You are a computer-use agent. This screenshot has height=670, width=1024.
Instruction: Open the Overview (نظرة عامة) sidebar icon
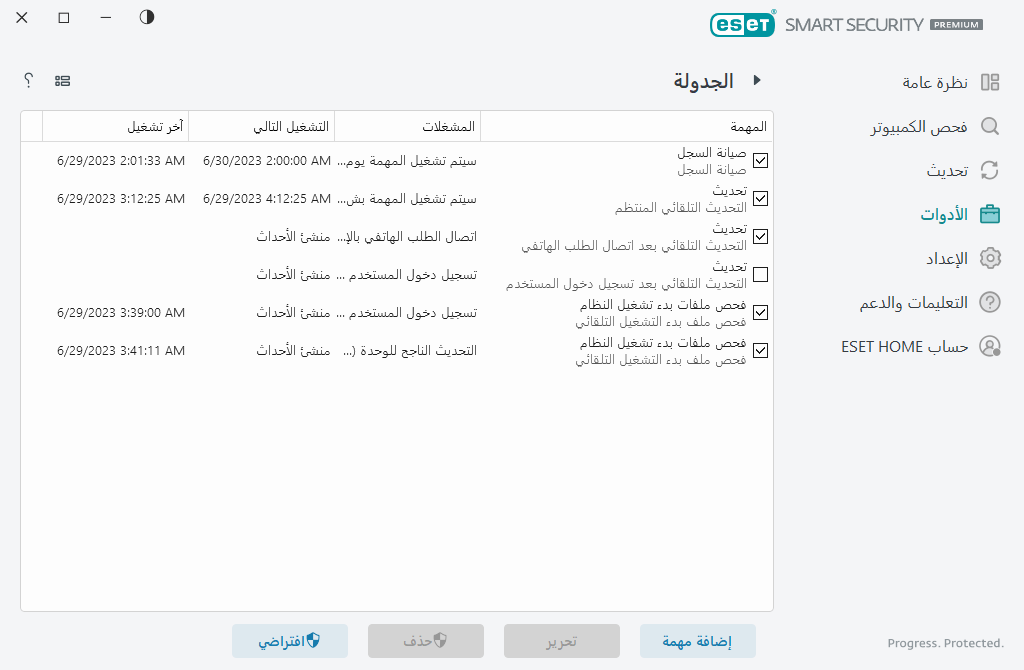[990, 82]
